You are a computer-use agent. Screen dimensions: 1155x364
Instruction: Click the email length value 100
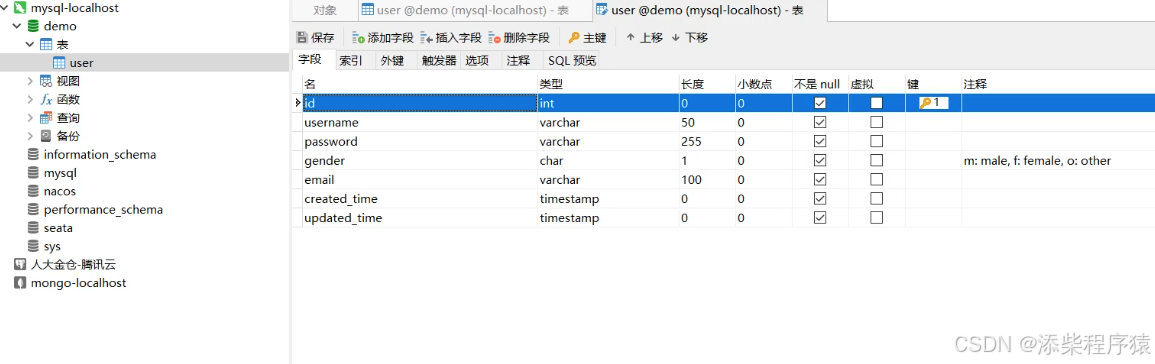click(691, 180)
